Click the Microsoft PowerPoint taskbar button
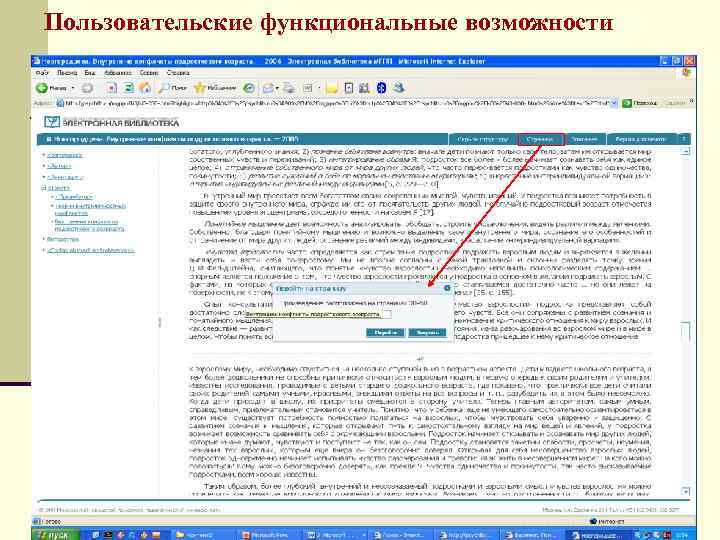Viewport: 720px width, 540px height. 268,535
